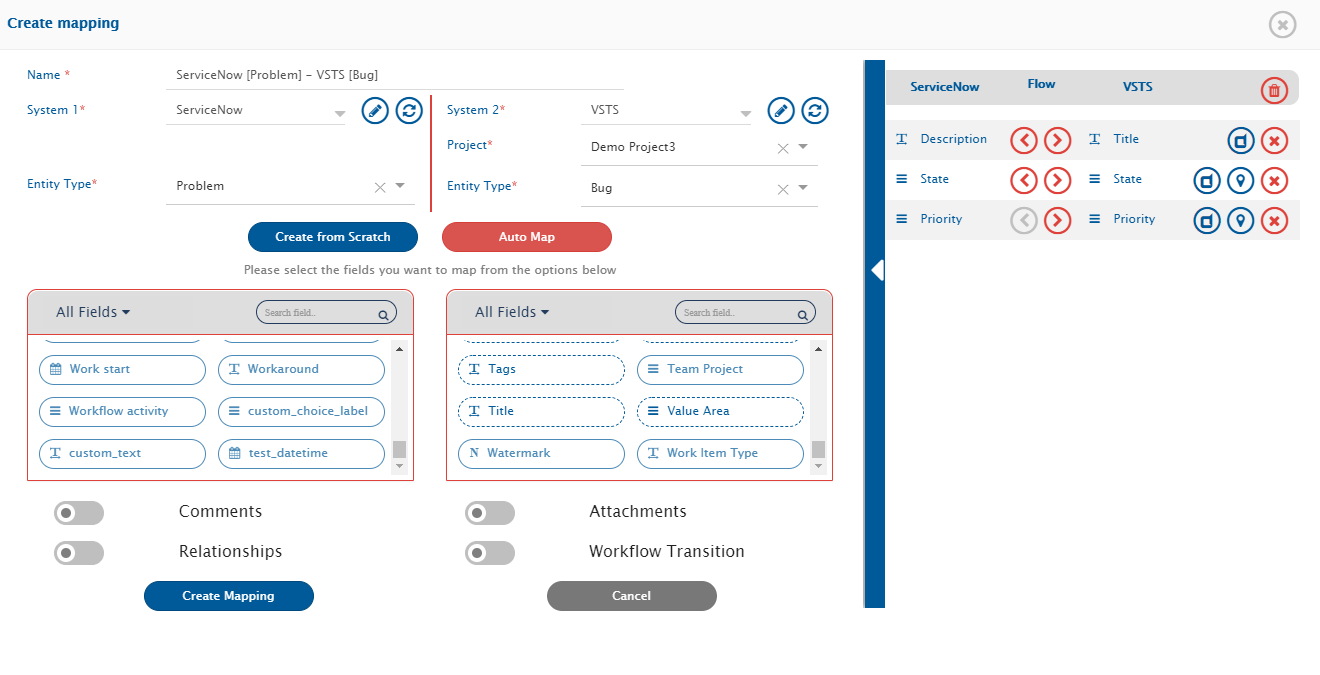Select the Workaround field chip

(301, 369)
